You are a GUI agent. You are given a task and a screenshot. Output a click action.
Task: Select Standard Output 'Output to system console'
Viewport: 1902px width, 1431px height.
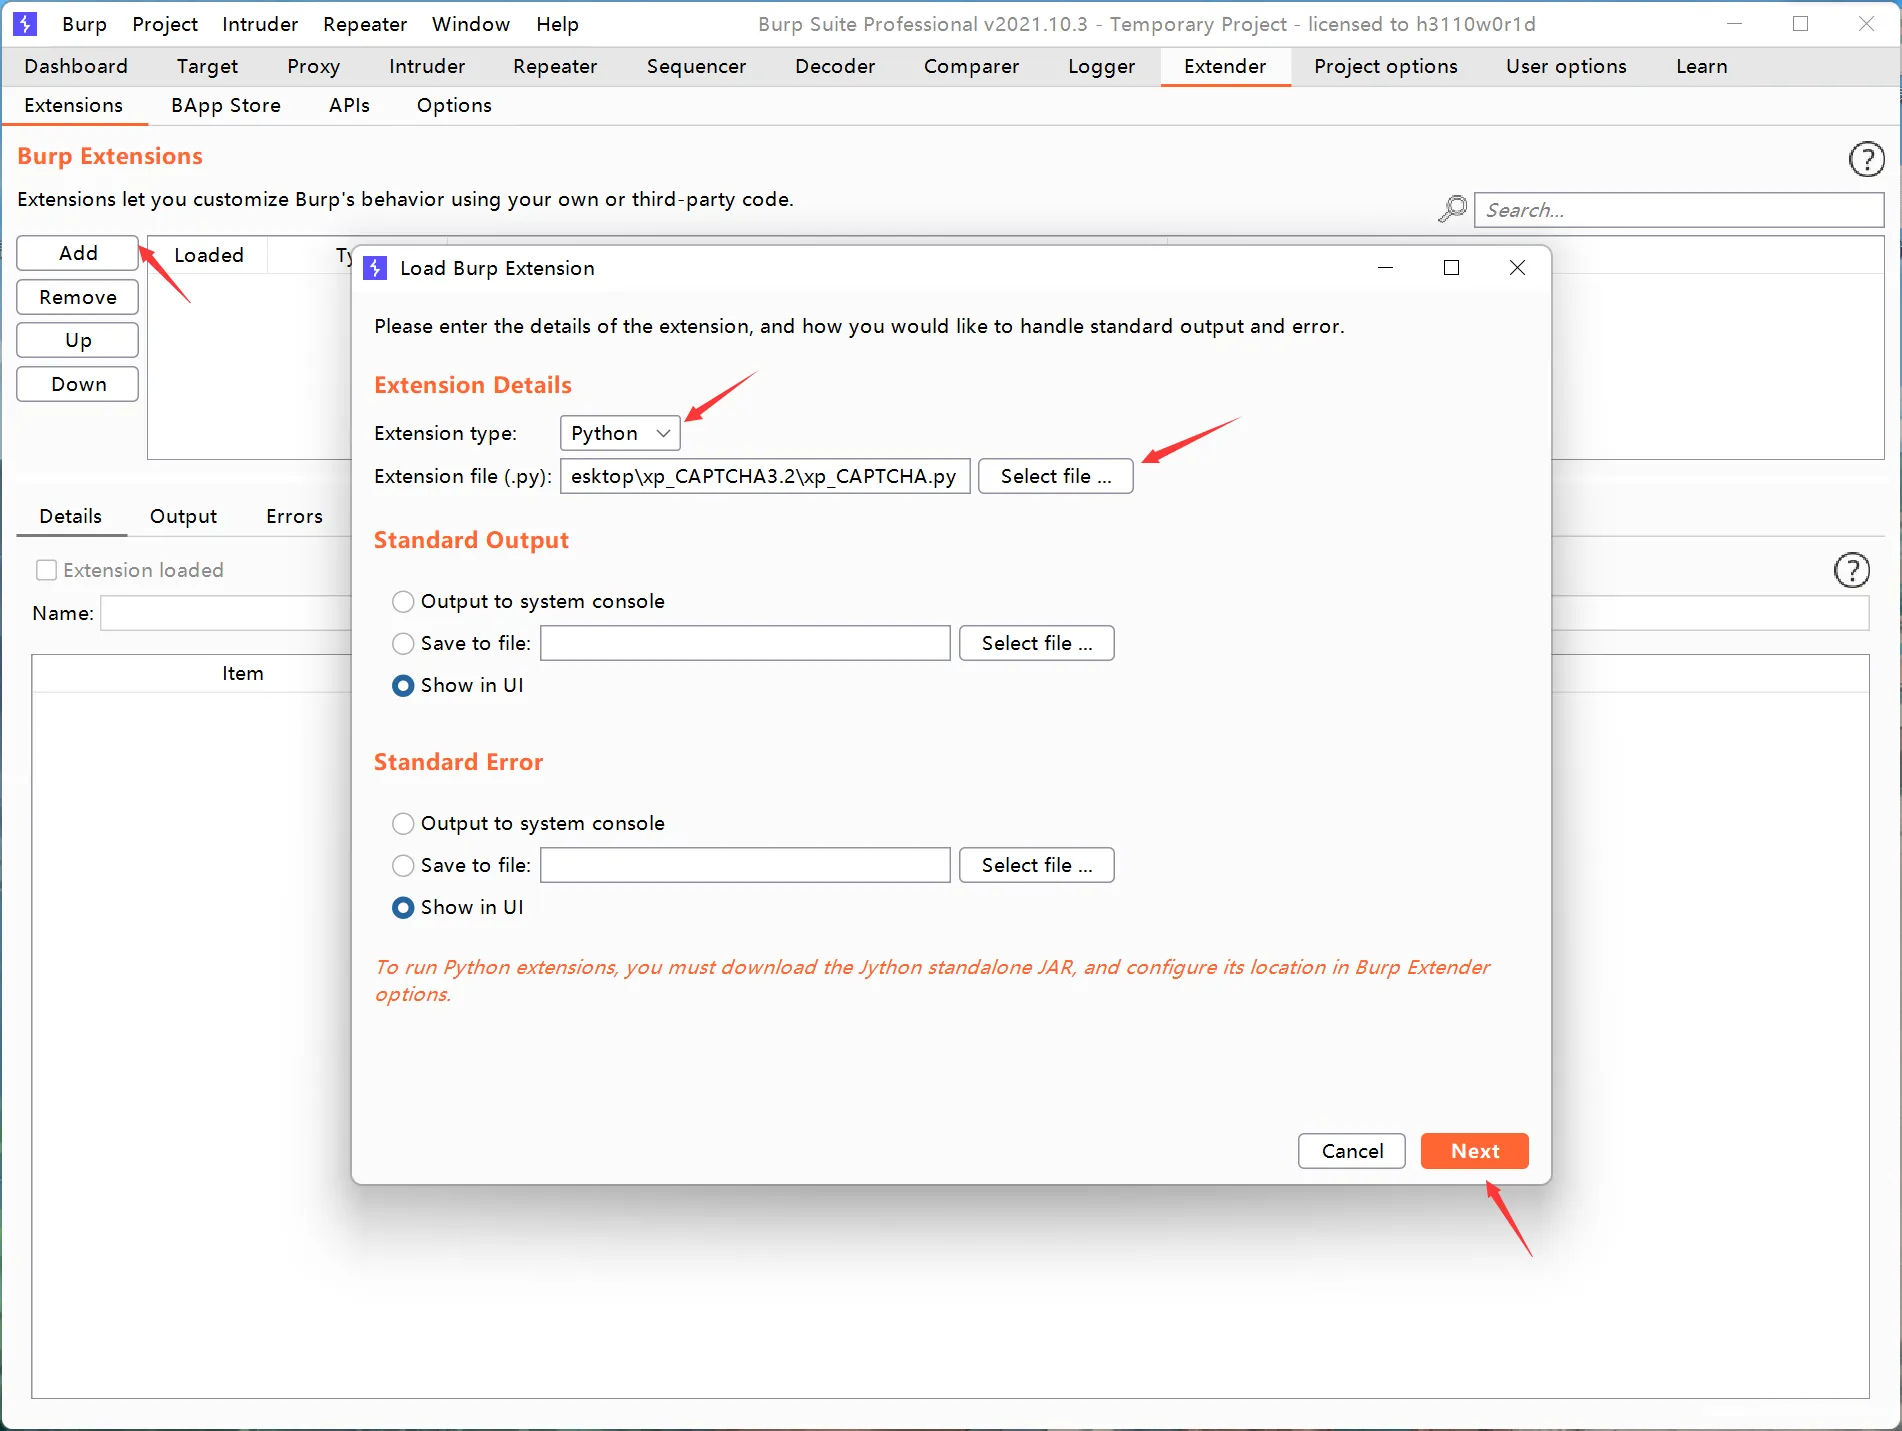click(403, 601)
